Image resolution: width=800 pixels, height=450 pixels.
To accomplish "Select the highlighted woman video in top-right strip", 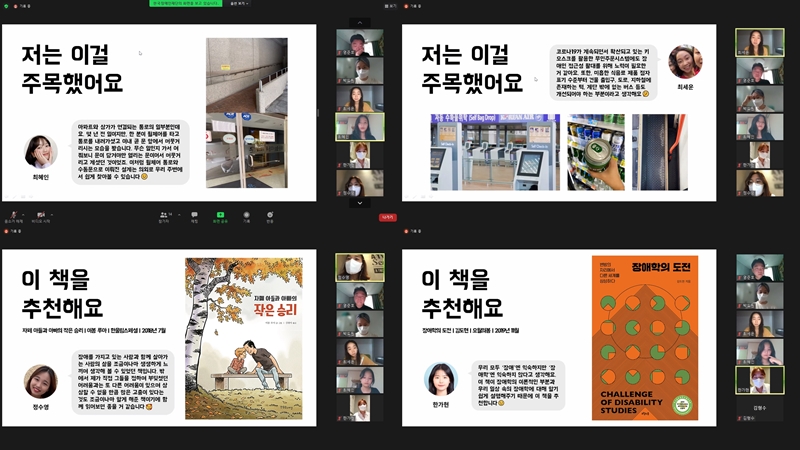I will click(760, 42).
